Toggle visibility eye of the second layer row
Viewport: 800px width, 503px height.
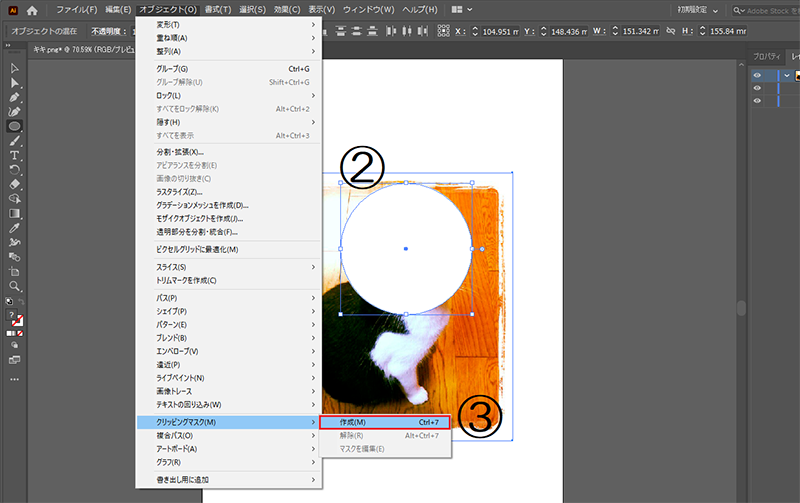click(x=757, y=88)
